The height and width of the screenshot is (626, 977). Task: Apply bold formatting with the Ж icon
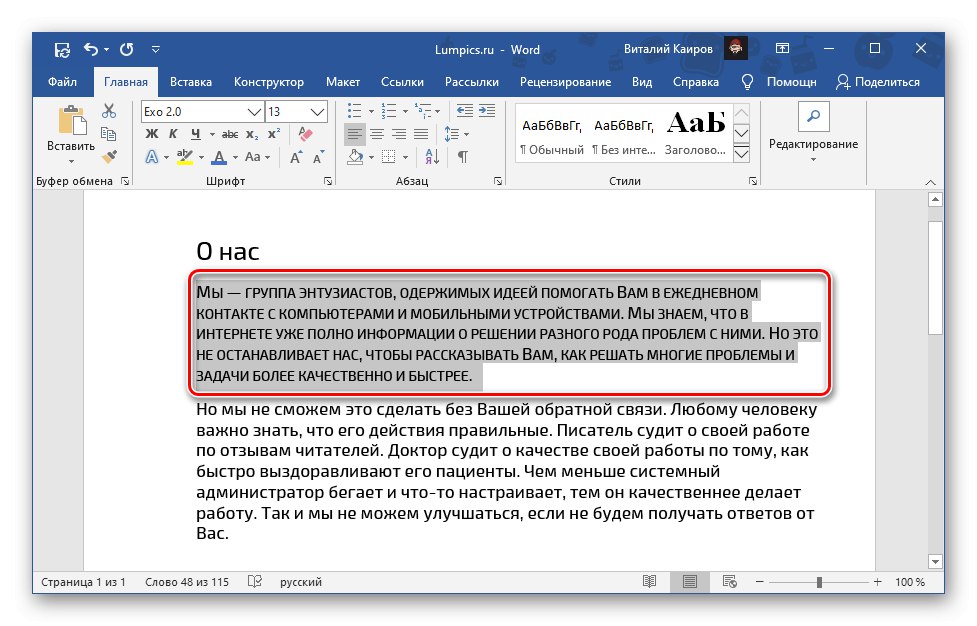click(x=151, y=133)
